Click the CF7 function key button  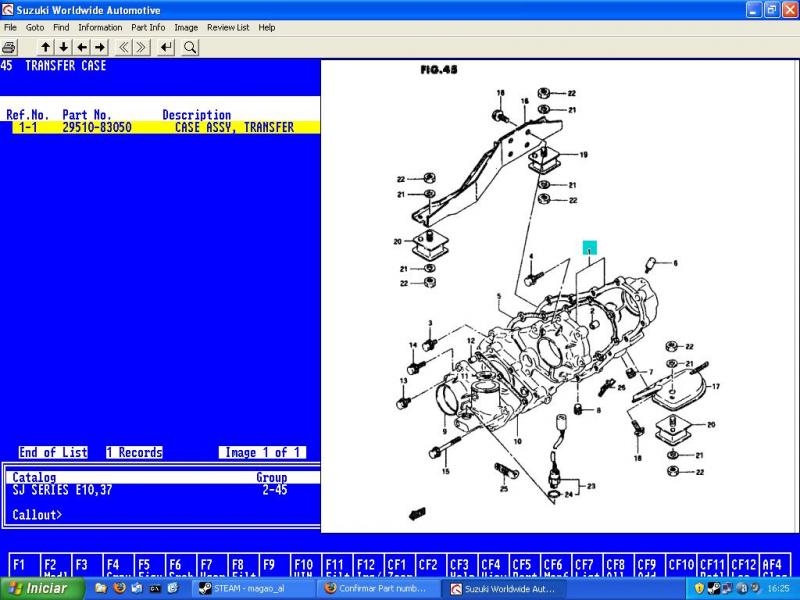(587, 565)
